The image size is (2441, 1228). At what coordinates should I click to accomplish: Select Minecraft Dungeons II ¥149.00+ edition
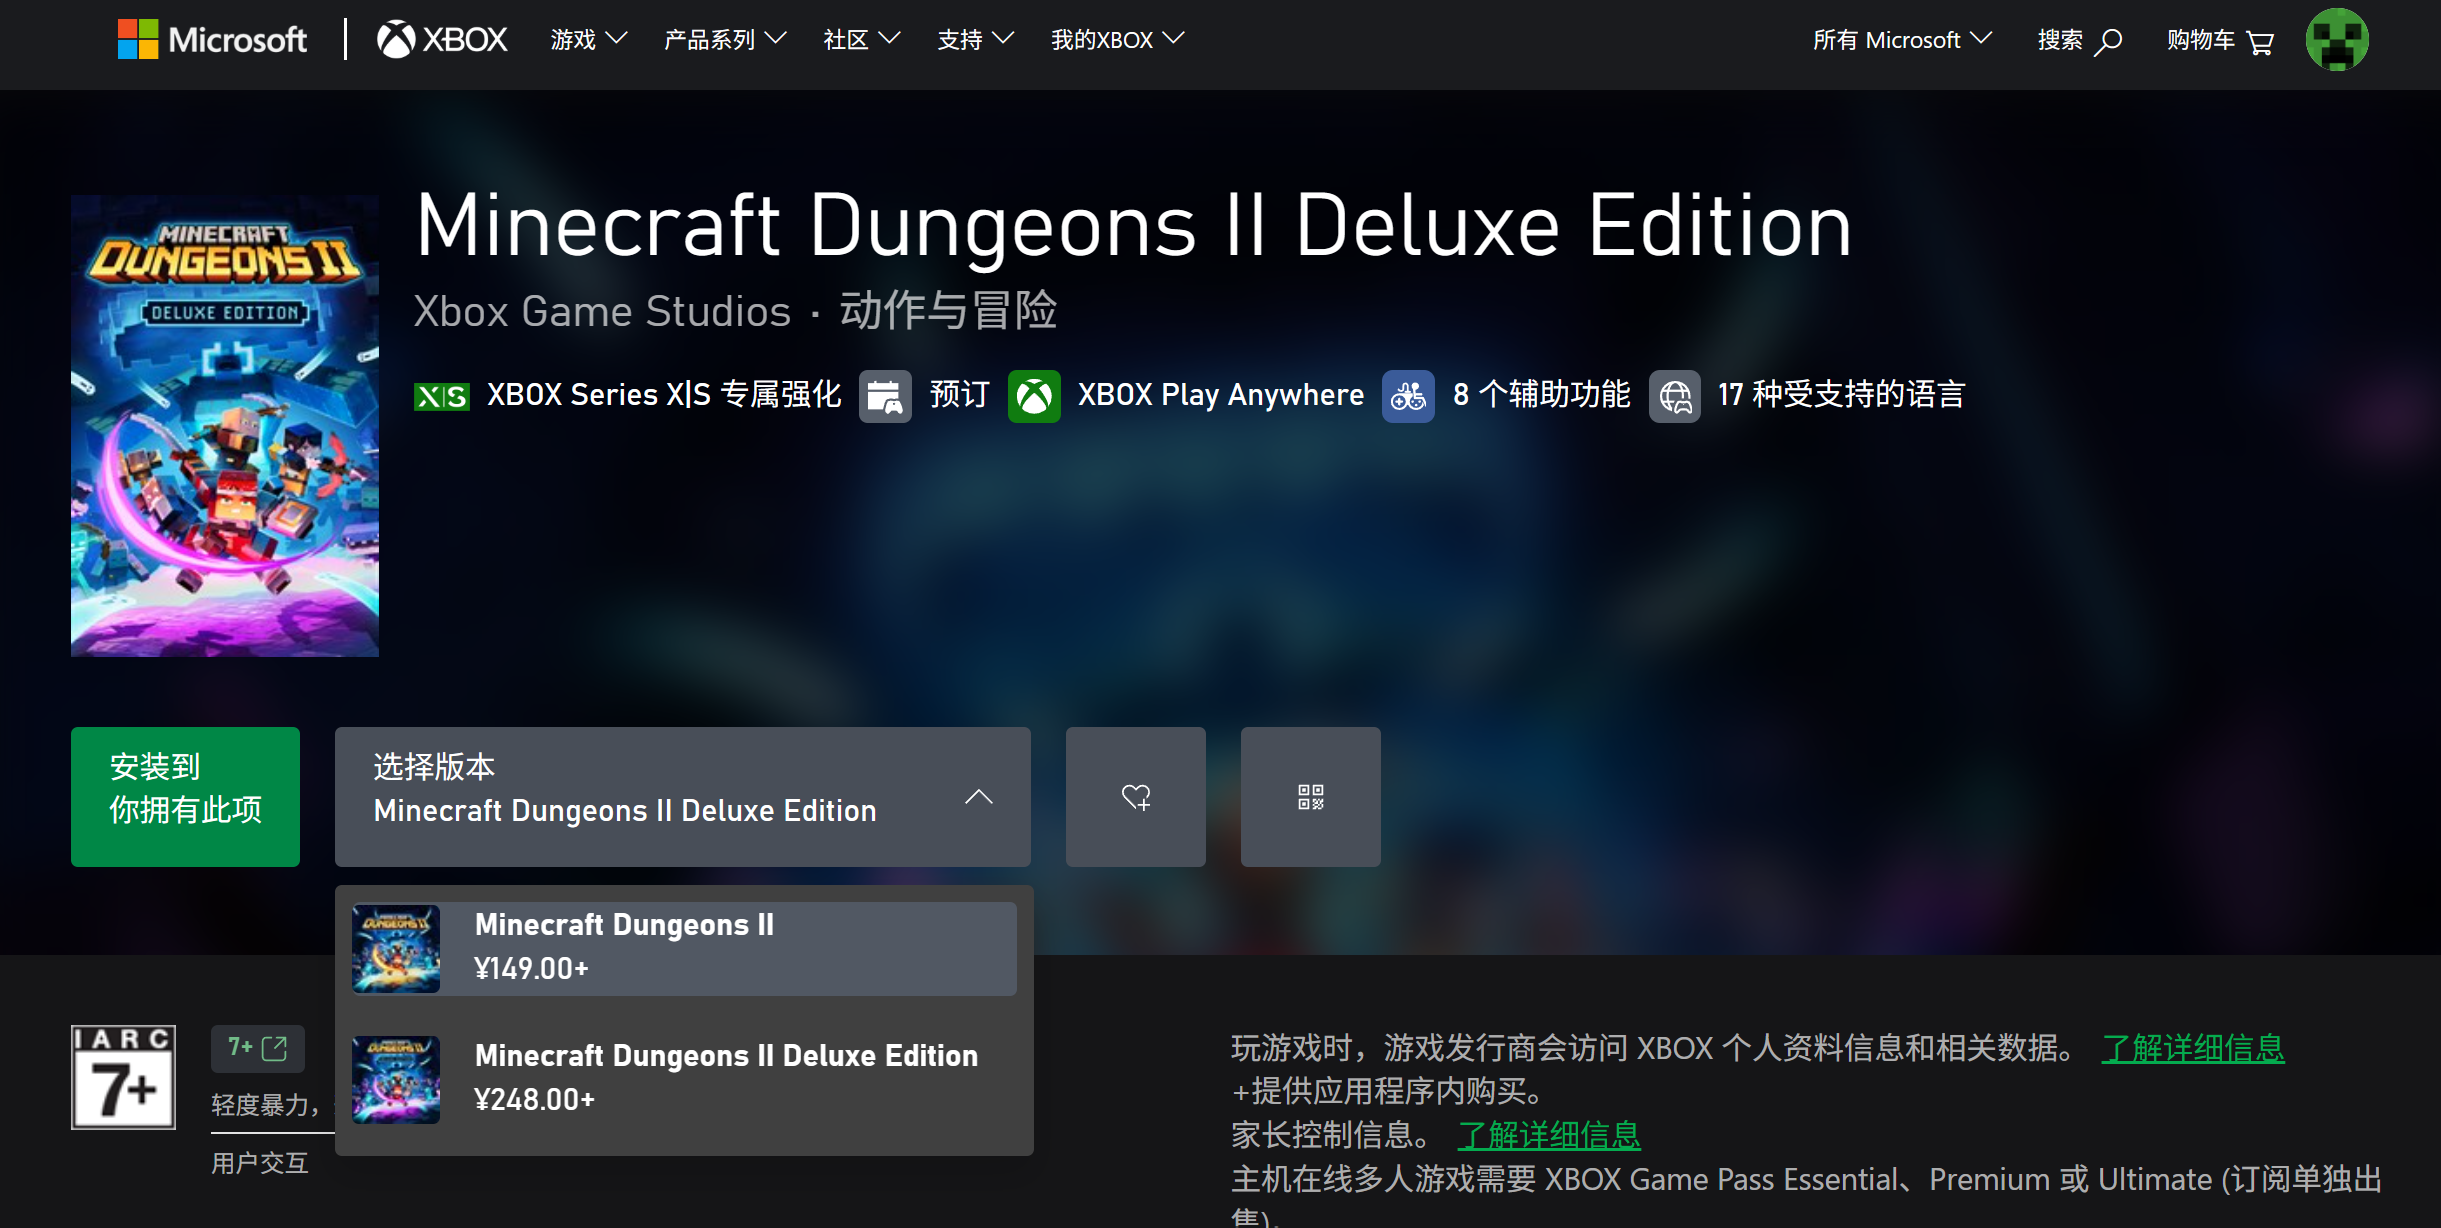pos(684,948)
